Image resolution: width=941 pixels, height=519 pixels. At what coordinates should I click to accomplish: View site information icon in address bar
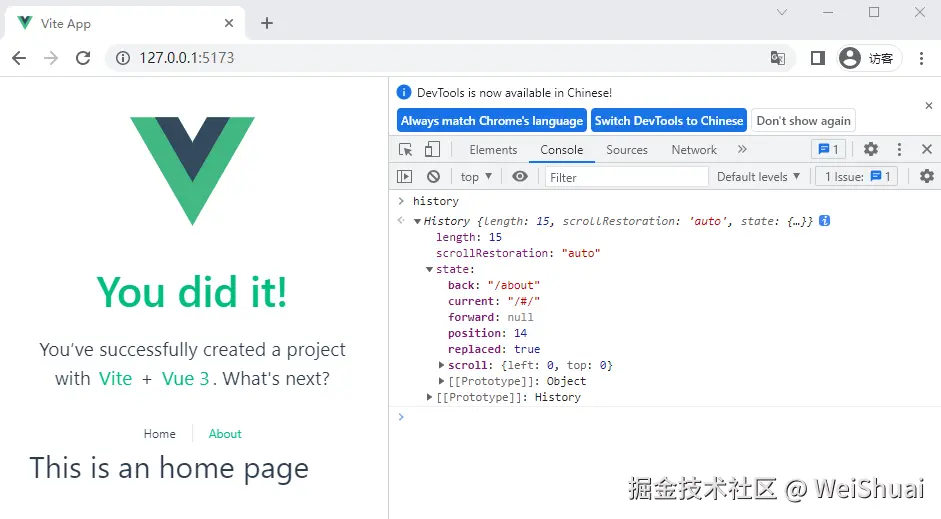122,58
